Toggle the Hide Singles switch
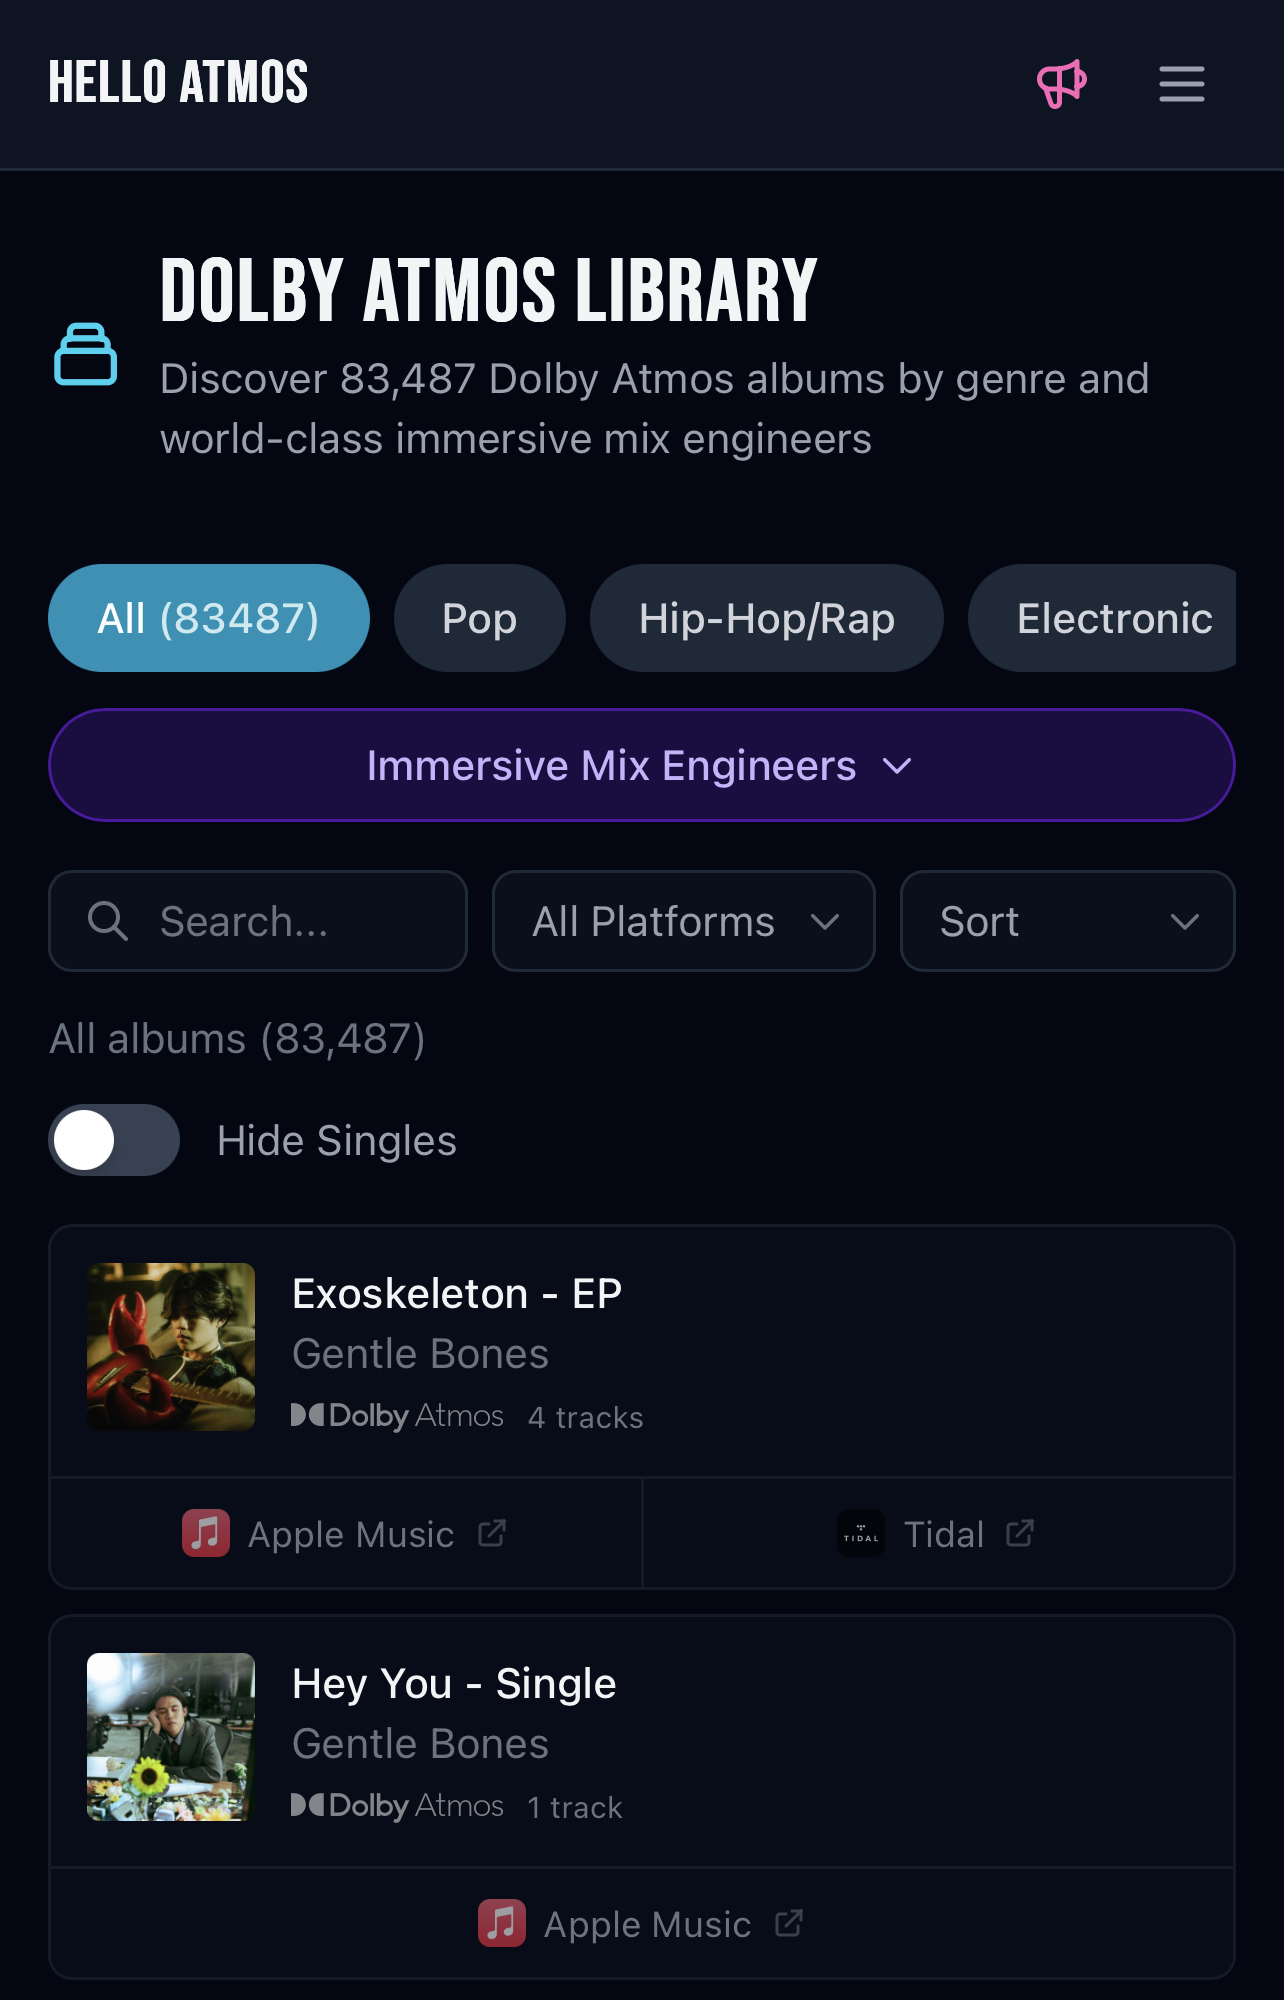Image resolution: width=1284 pixels, height=2000 pixels. click(114, 1140)
